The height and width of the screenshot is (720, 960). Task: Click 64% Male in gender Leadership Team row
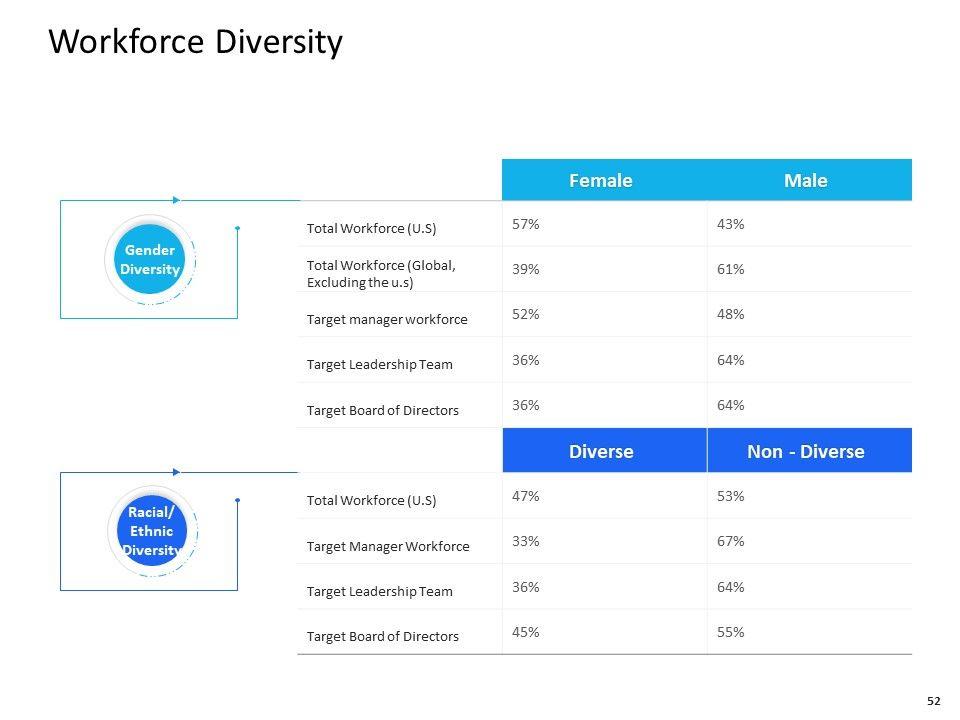730,360
